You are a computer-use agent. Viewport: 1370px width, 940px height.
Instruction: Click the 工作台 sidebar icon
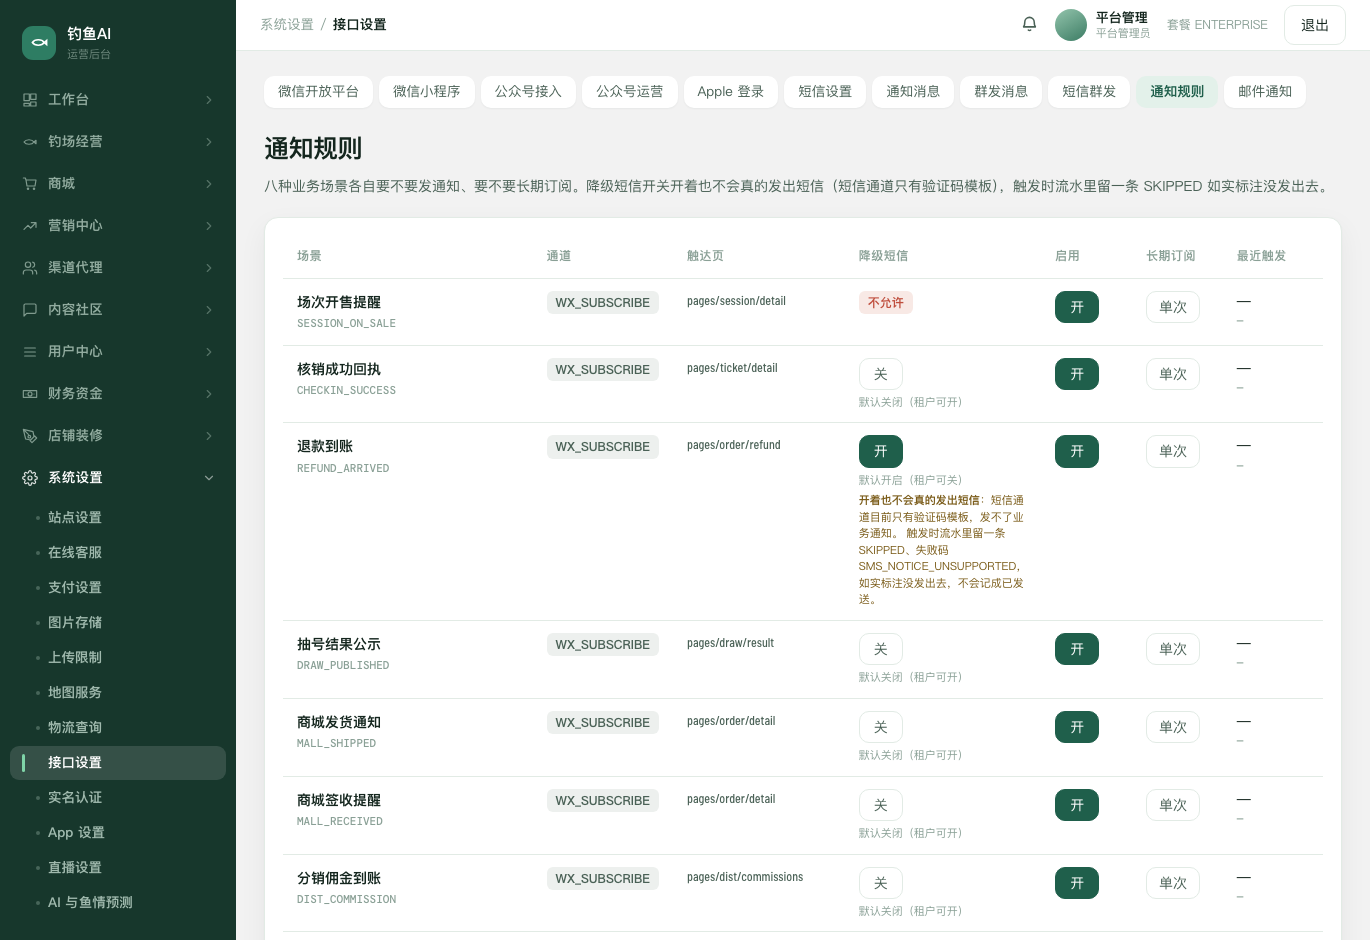pyautogui.click(x=30, y=100)
